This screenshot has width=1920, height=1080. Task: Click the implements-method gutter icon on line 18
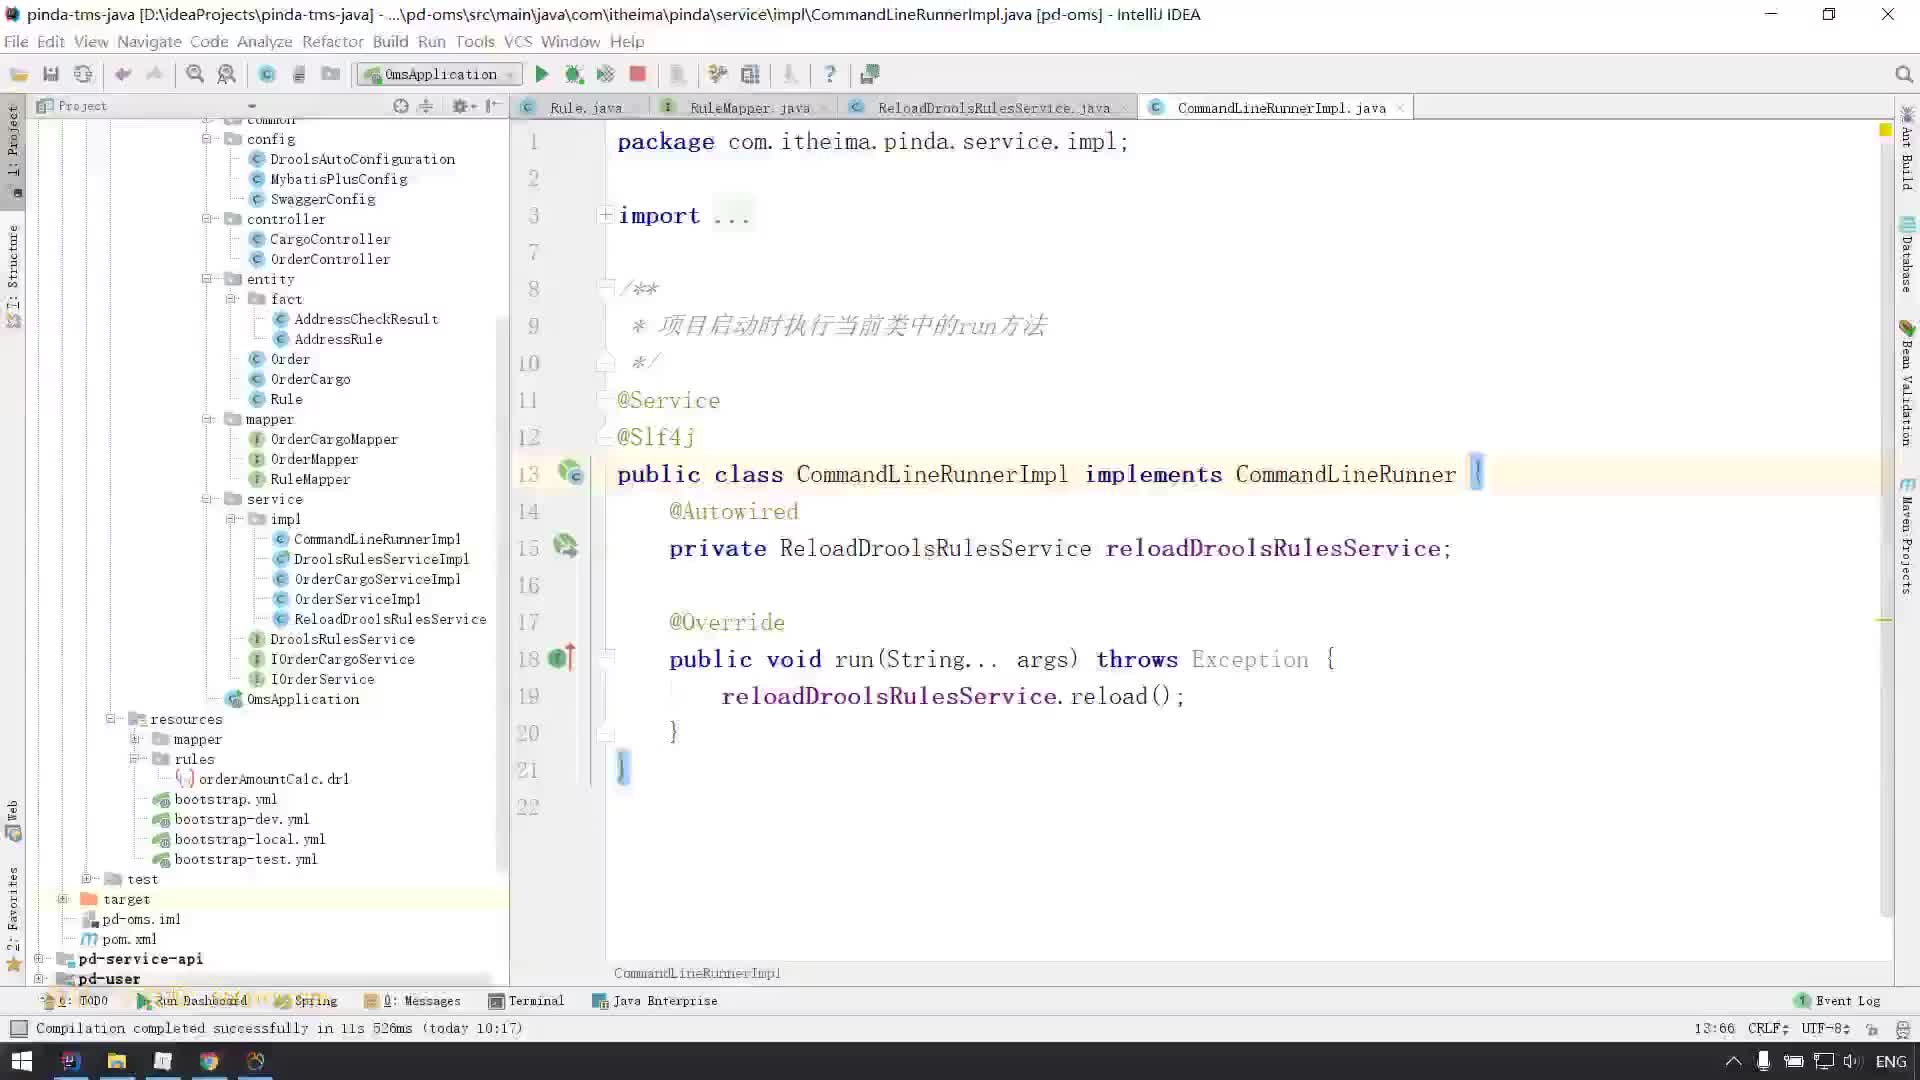tap(561, 658)
